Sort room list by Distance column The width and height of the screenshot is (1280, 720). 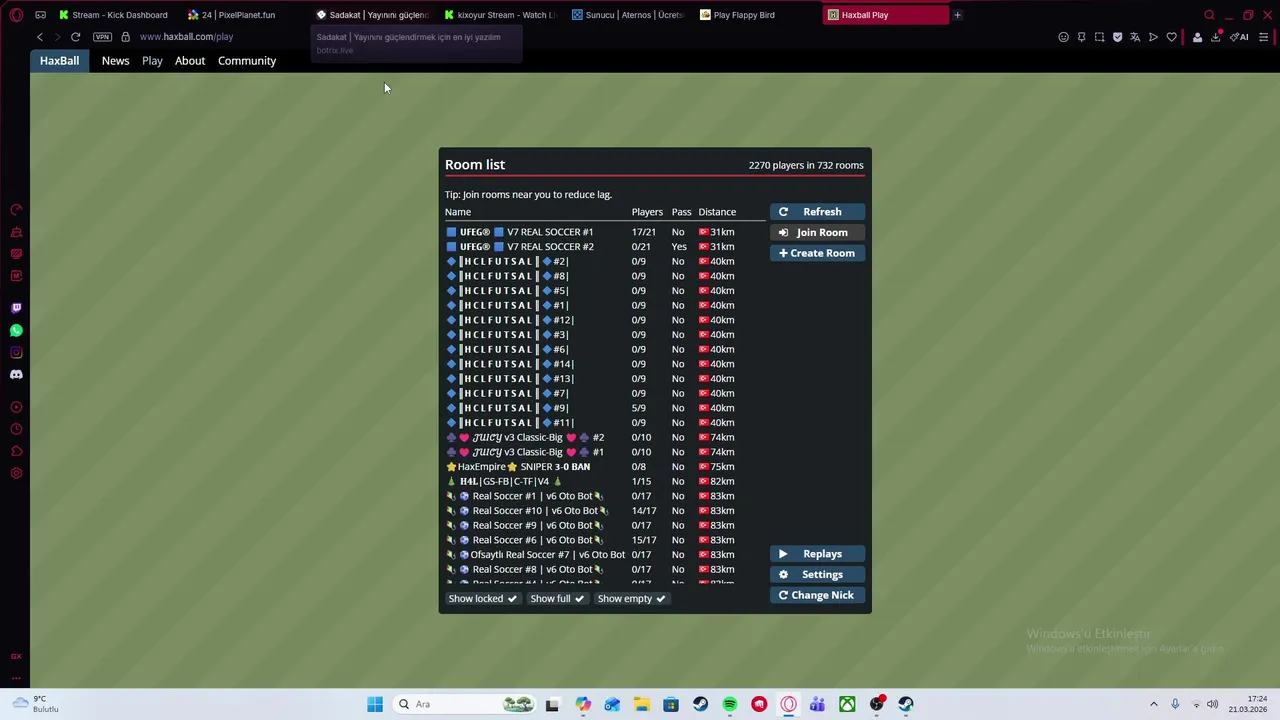click(717, 212)
